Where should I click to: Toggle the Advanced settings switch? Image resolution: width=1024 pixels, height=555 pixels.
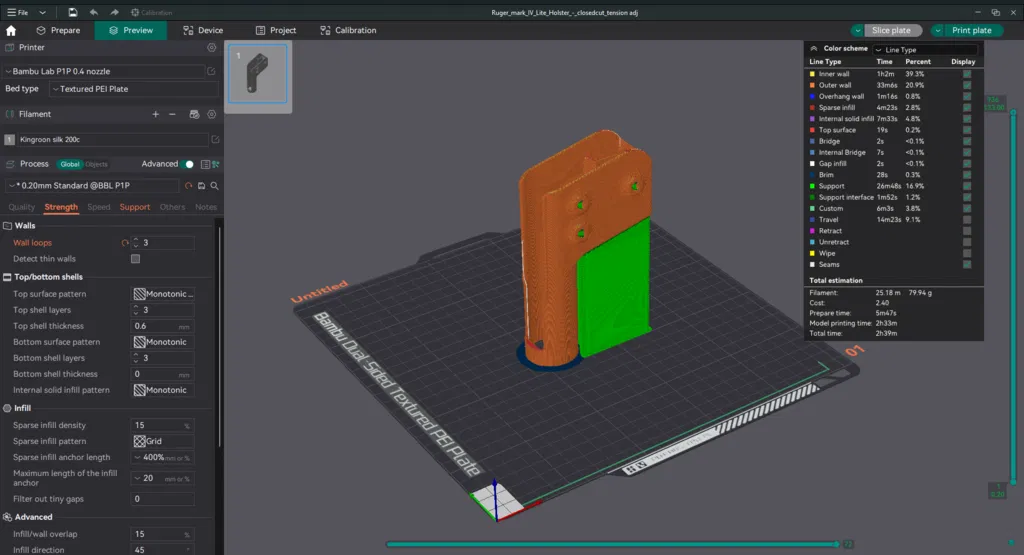(189, 164)
